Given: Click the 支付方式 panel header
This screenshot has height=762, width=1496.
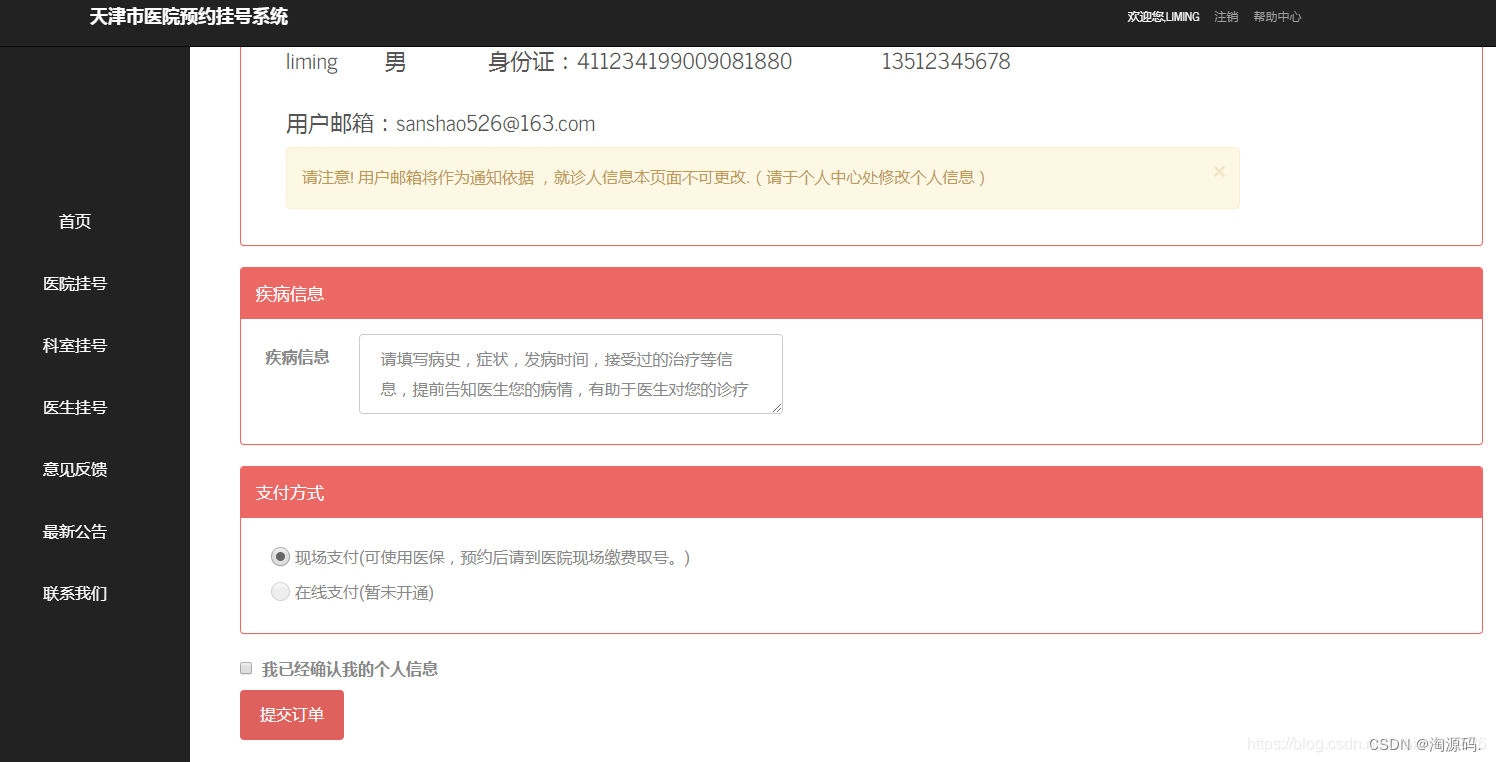Looking at the screenshot, I should click(x=861, y=492).
